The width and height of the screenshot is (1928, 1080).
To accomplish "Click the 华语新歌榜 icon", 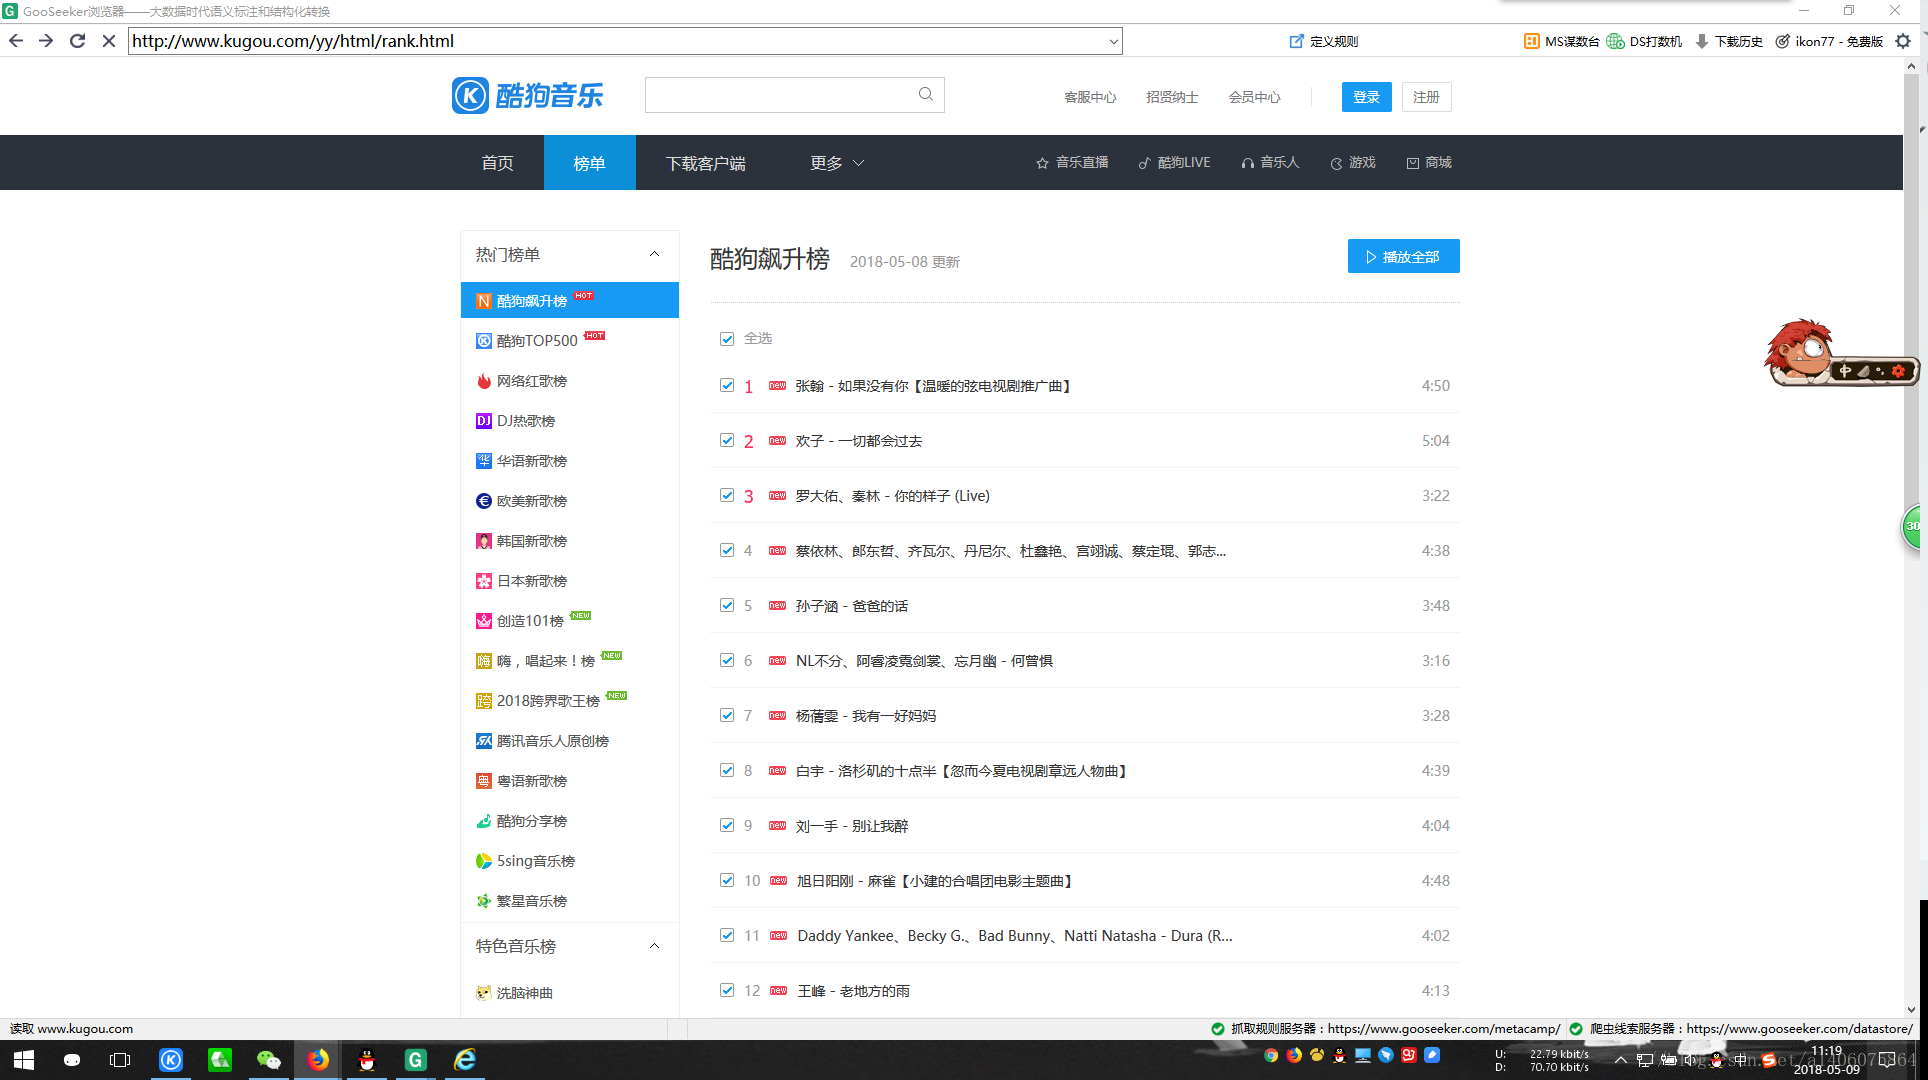I will (x=484, y=461).
